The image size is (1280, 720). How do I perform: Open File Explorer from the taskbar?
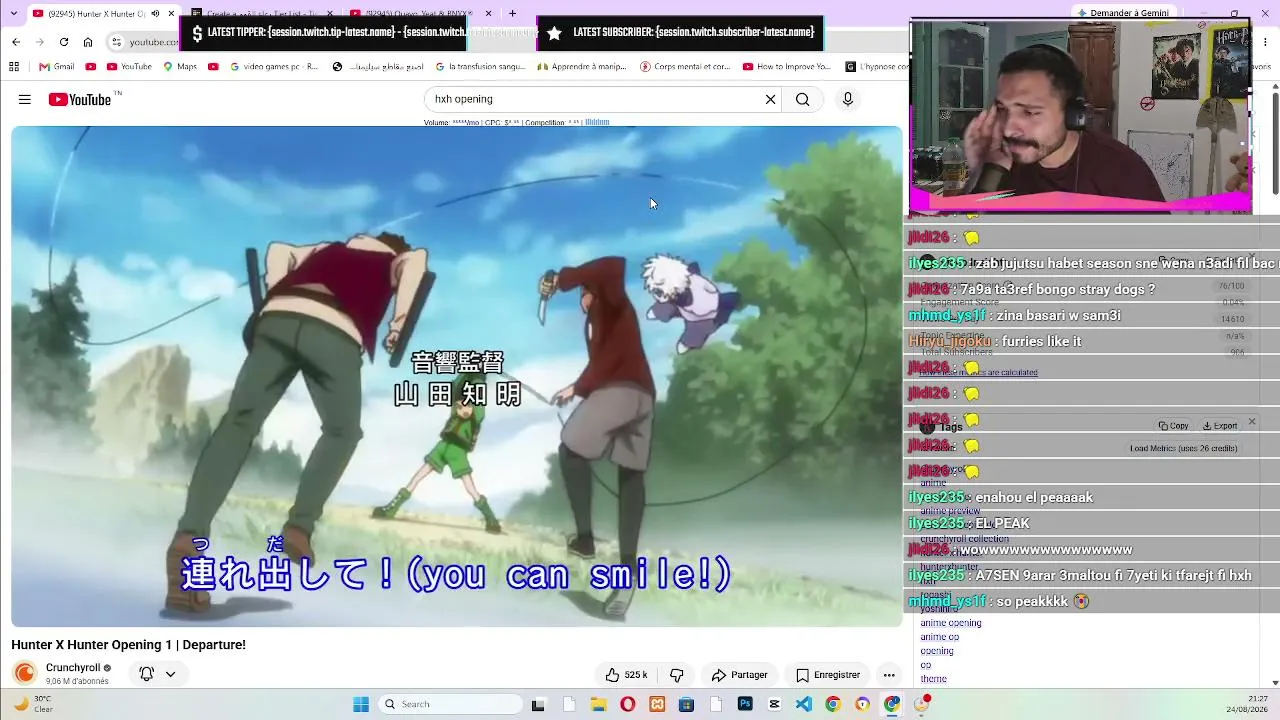coord(598,704)
